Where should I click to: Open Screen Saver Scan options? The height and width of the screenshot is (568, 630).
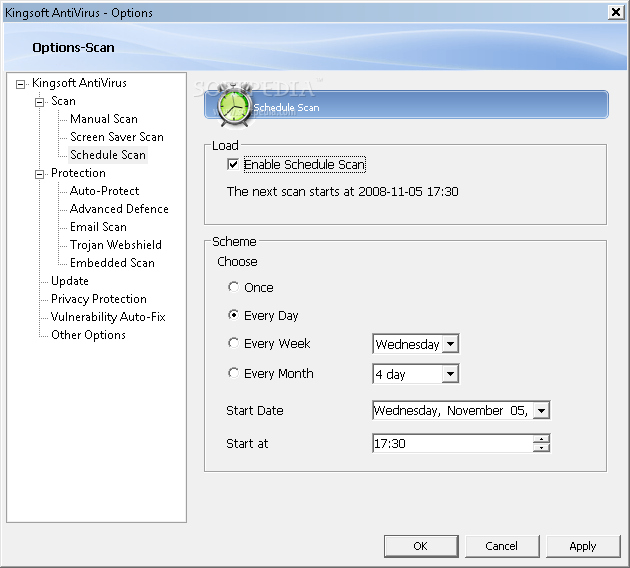click(x=117, y=137)
